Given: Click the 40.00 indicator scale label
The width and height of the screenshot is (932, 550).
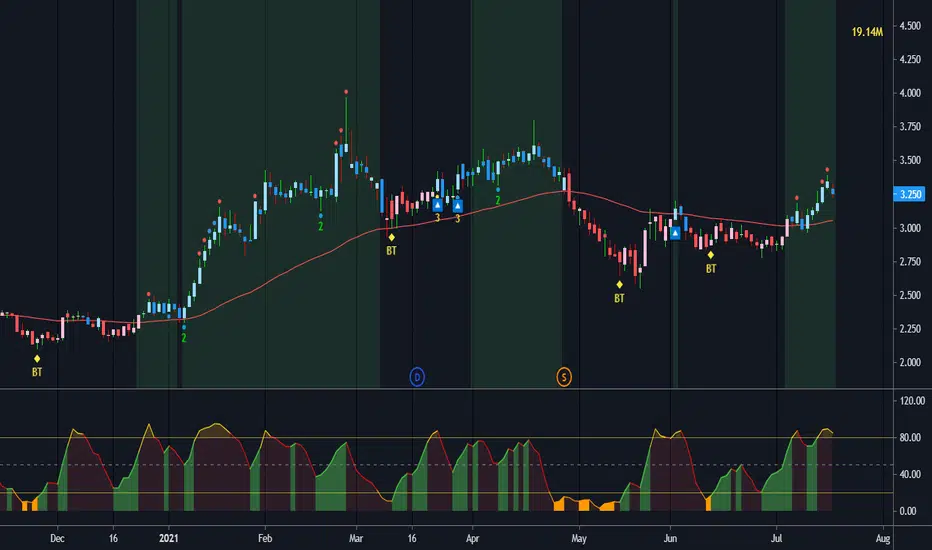Looking at the screenshot, I should tap(912, 474).
